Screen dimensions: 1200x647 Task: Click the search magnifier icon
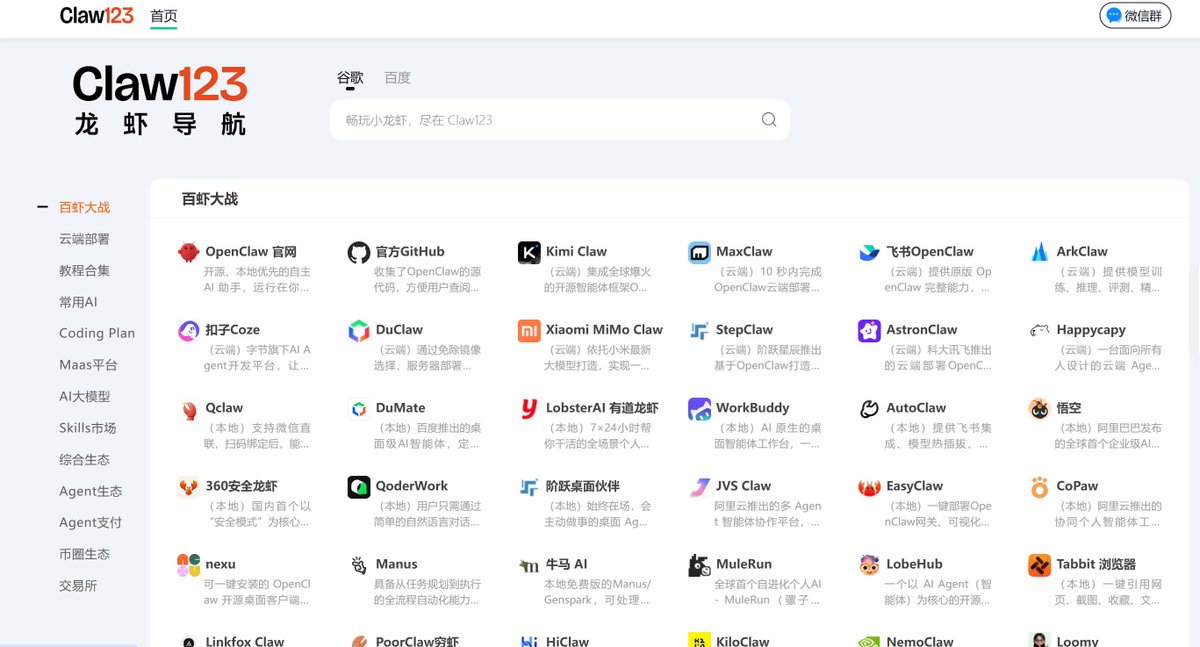[769, 120]
